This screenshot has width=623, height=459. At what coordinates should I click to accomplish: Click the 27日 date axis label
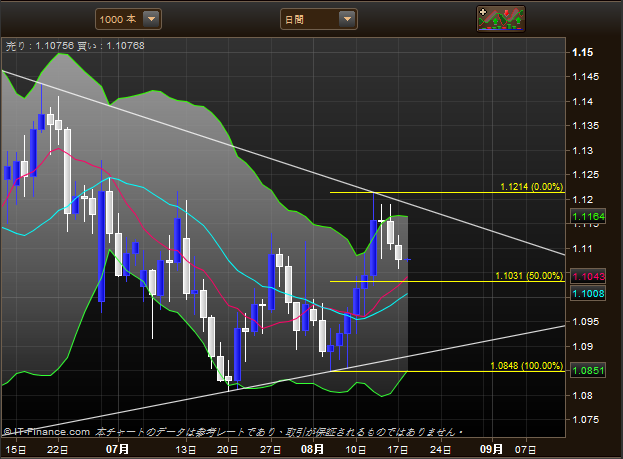(271, 450)
